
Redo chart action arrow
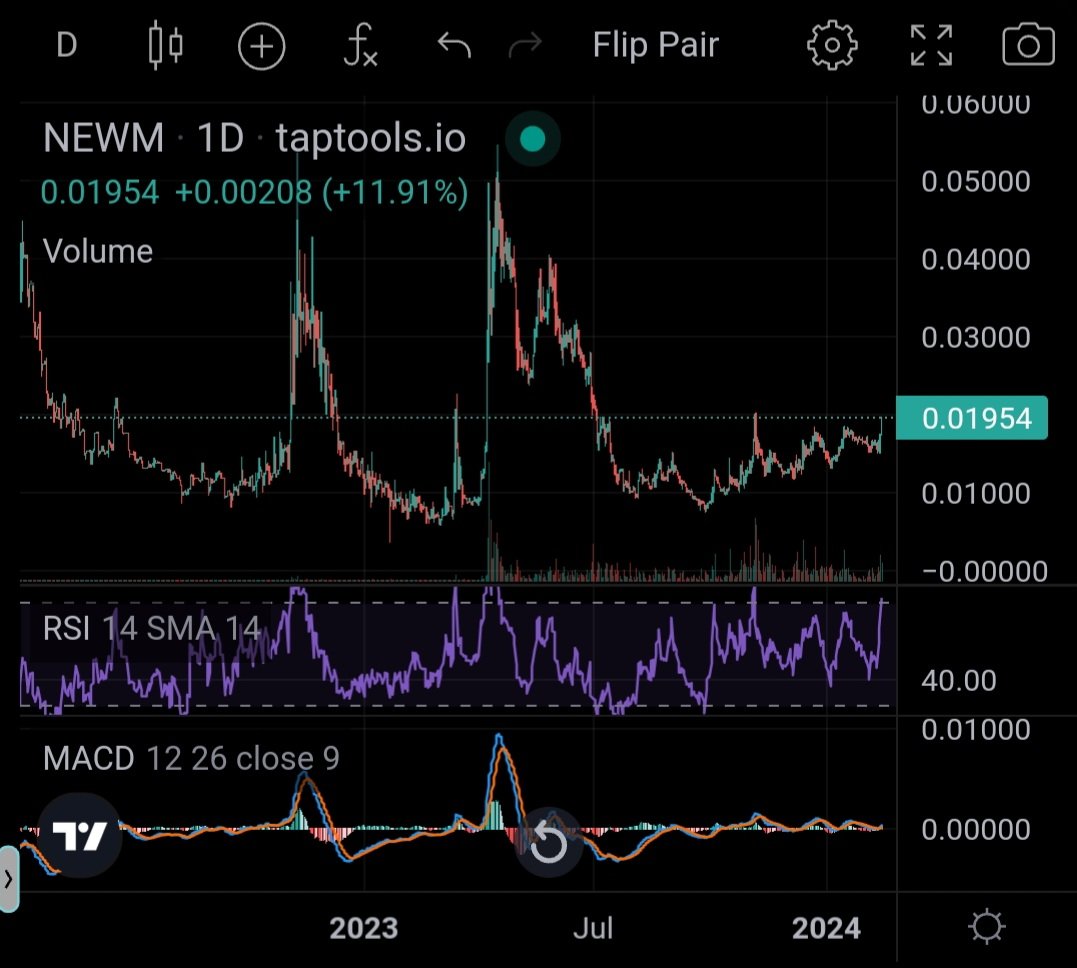(525, 45)
